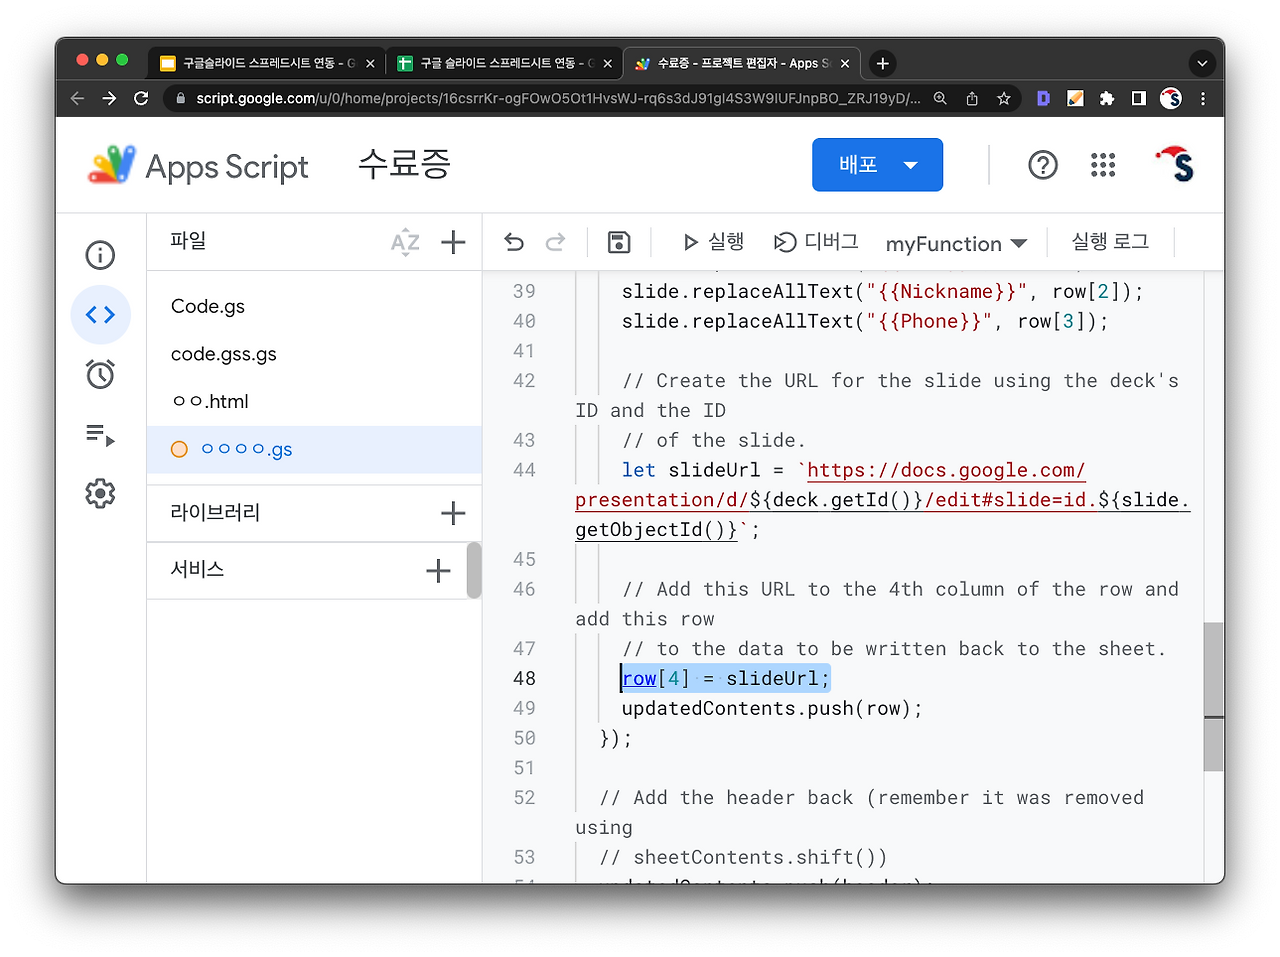Click the 파일 files header label
Screen dimensions: 1280x957
click(x=188, y=241)
